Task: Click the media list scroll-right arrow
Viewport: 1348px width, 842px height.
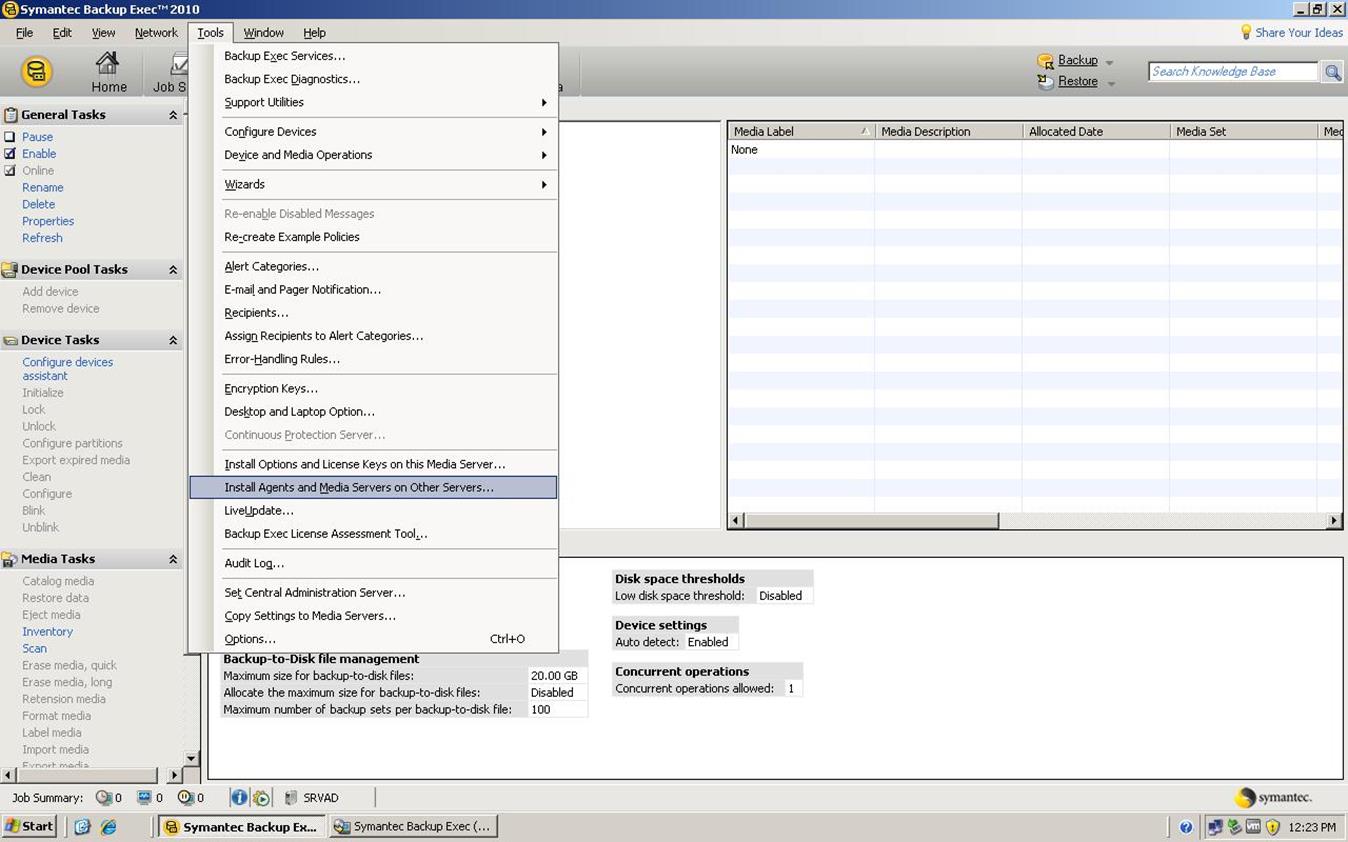Action: click(x=1334, y=521)
